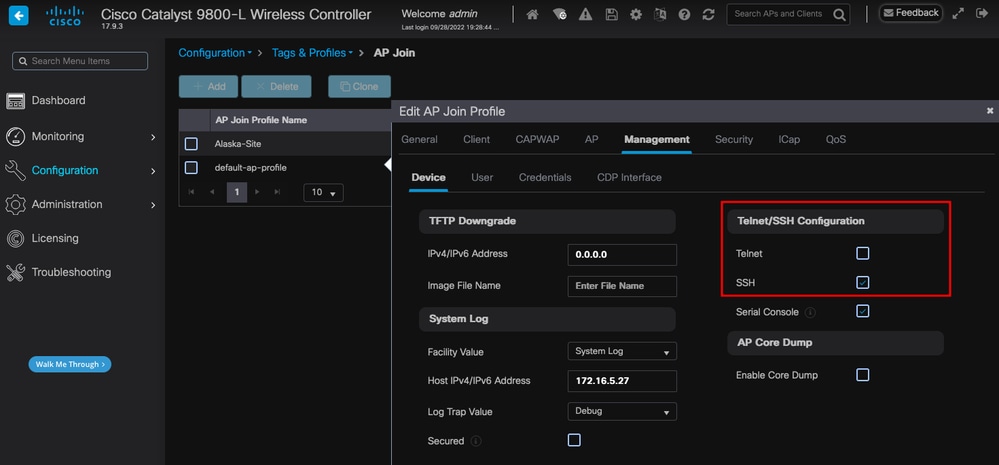Close the Edit AP Join Profile panel

pyautogui.click(x=989, y=111)
